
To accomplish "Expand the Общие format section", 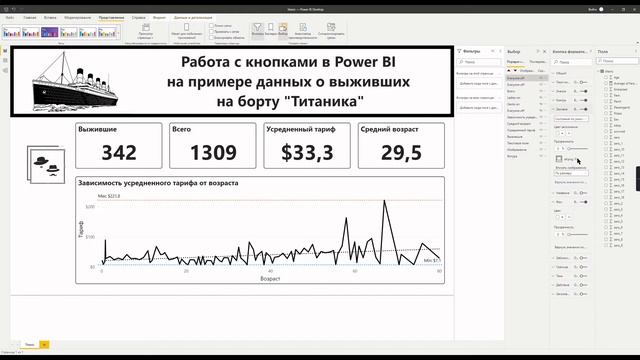I will pyautogui.click(x=561, y=73).
